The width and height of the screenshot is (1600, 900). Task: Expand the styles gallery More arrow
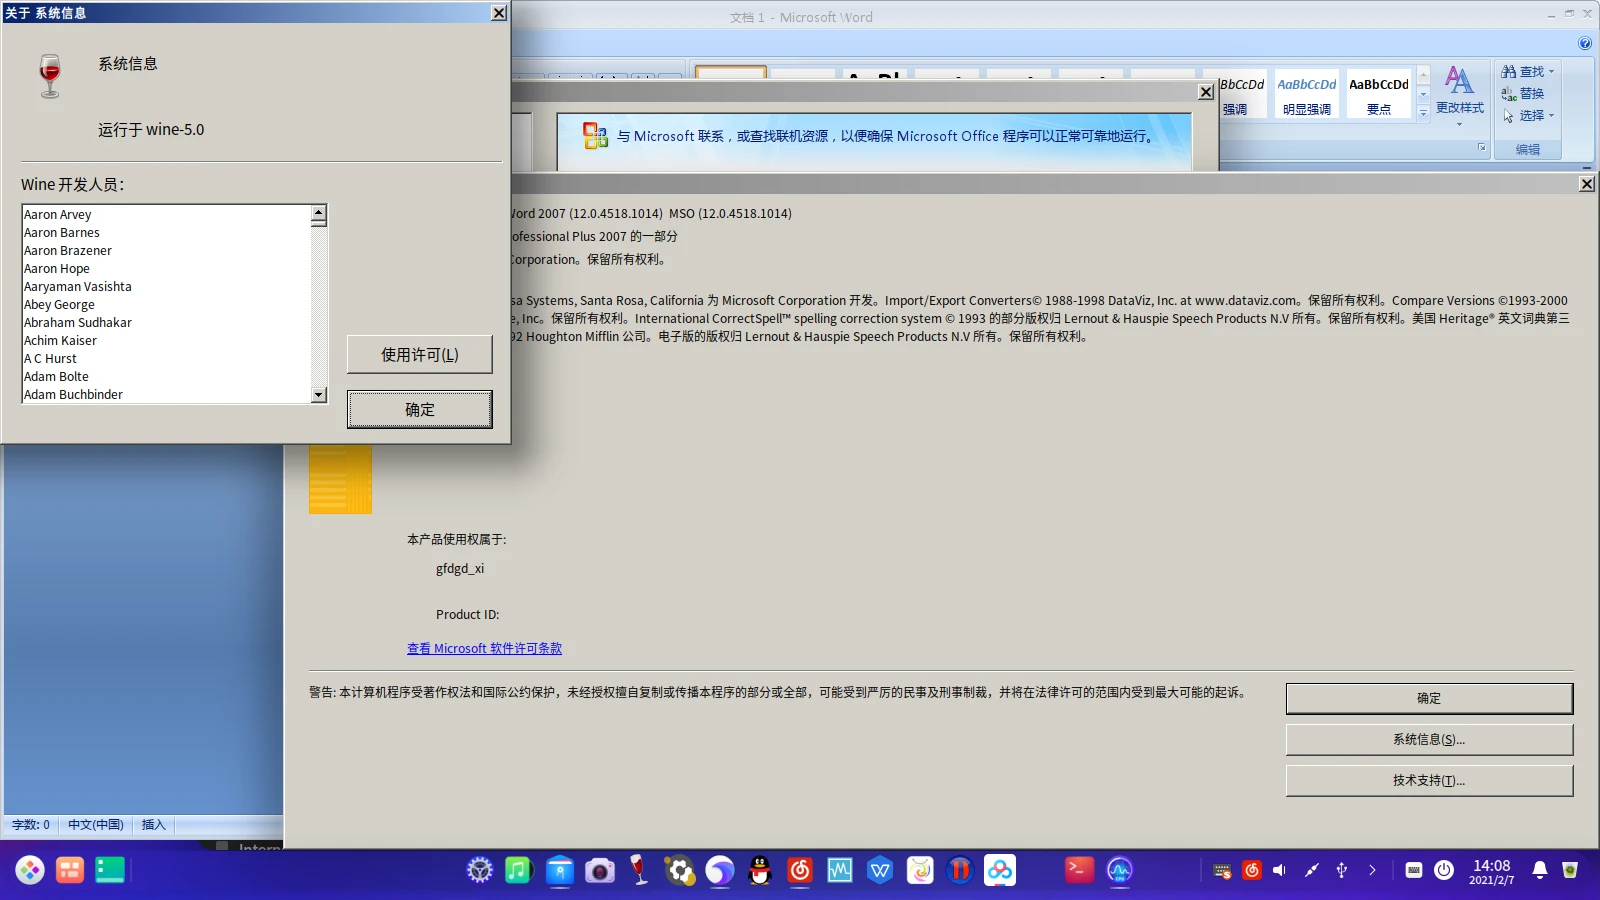[1423, 113]
